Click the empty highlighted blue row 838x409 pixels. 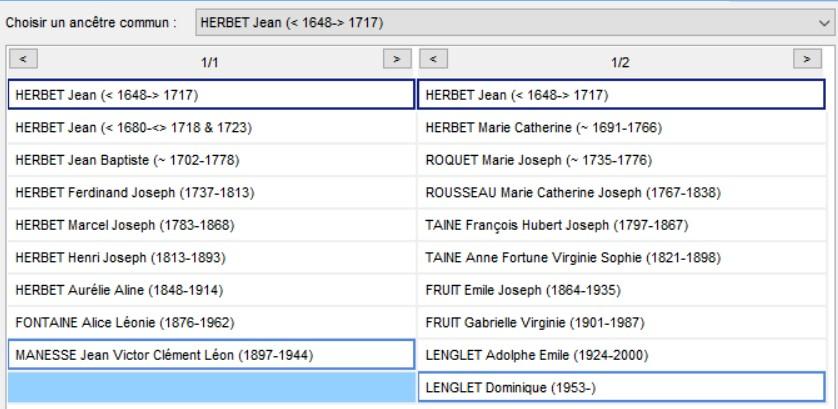coord(212,388)
